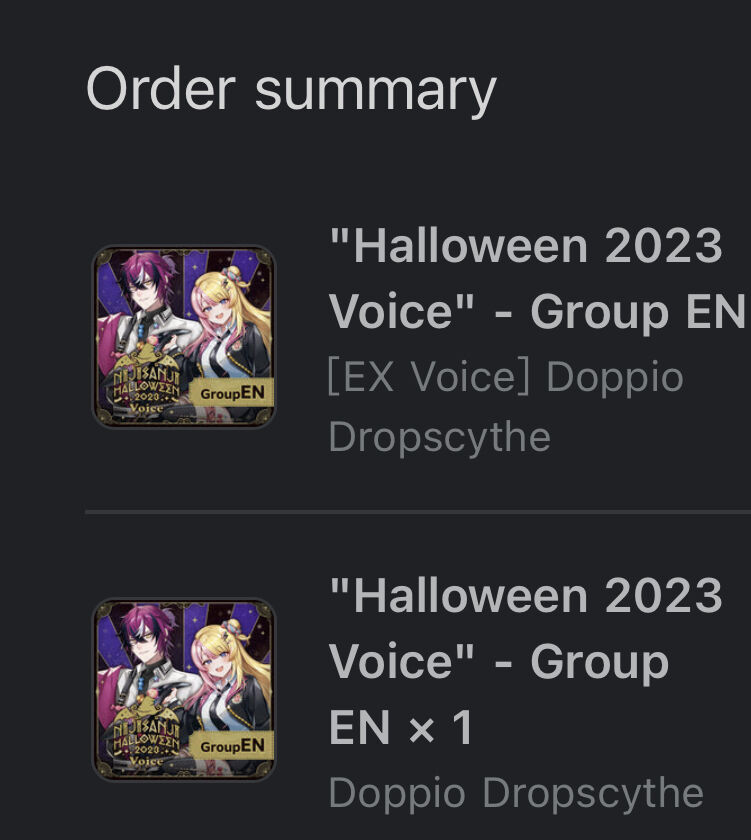The height and width of the screenshot is (840, 751).
Task: Open the second Halloween 2023 Voice thumbnail
Action: (184, 689)
